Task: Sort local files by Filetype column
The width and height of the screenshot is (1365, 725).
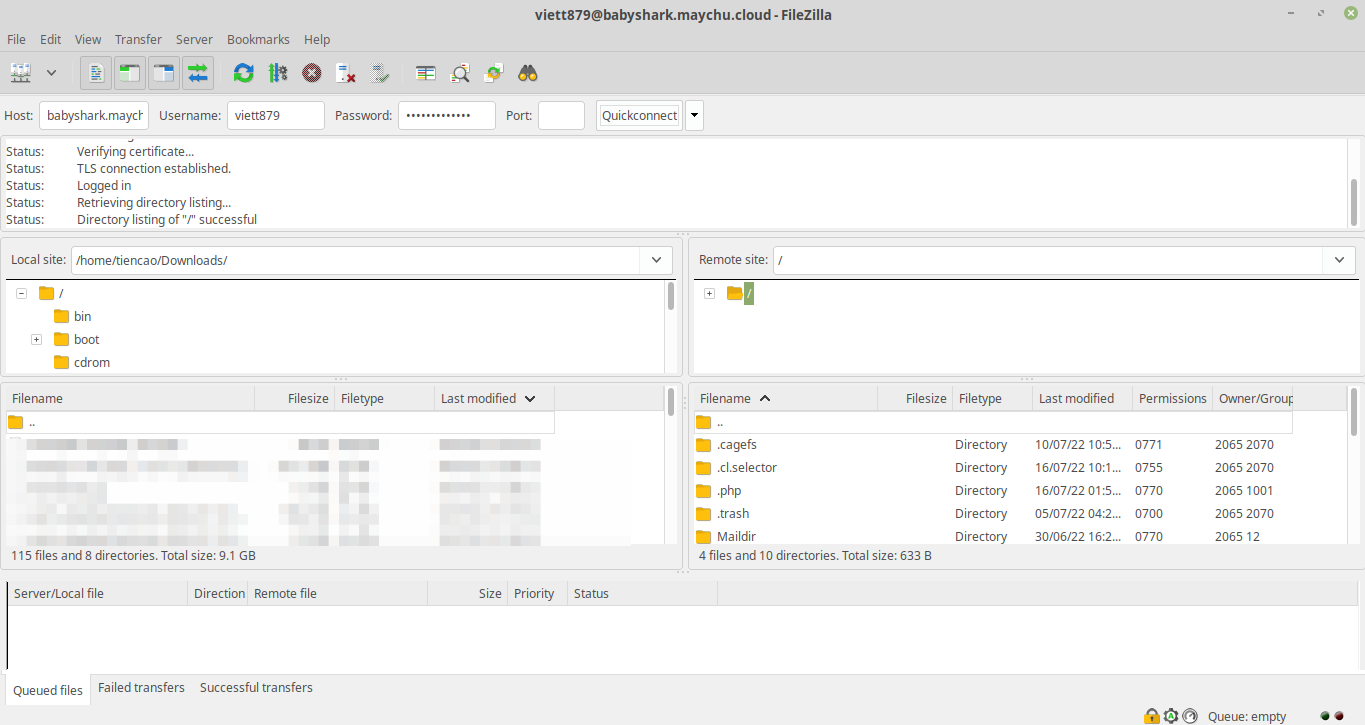Action: pyautogui.click(x=384, y=398)
